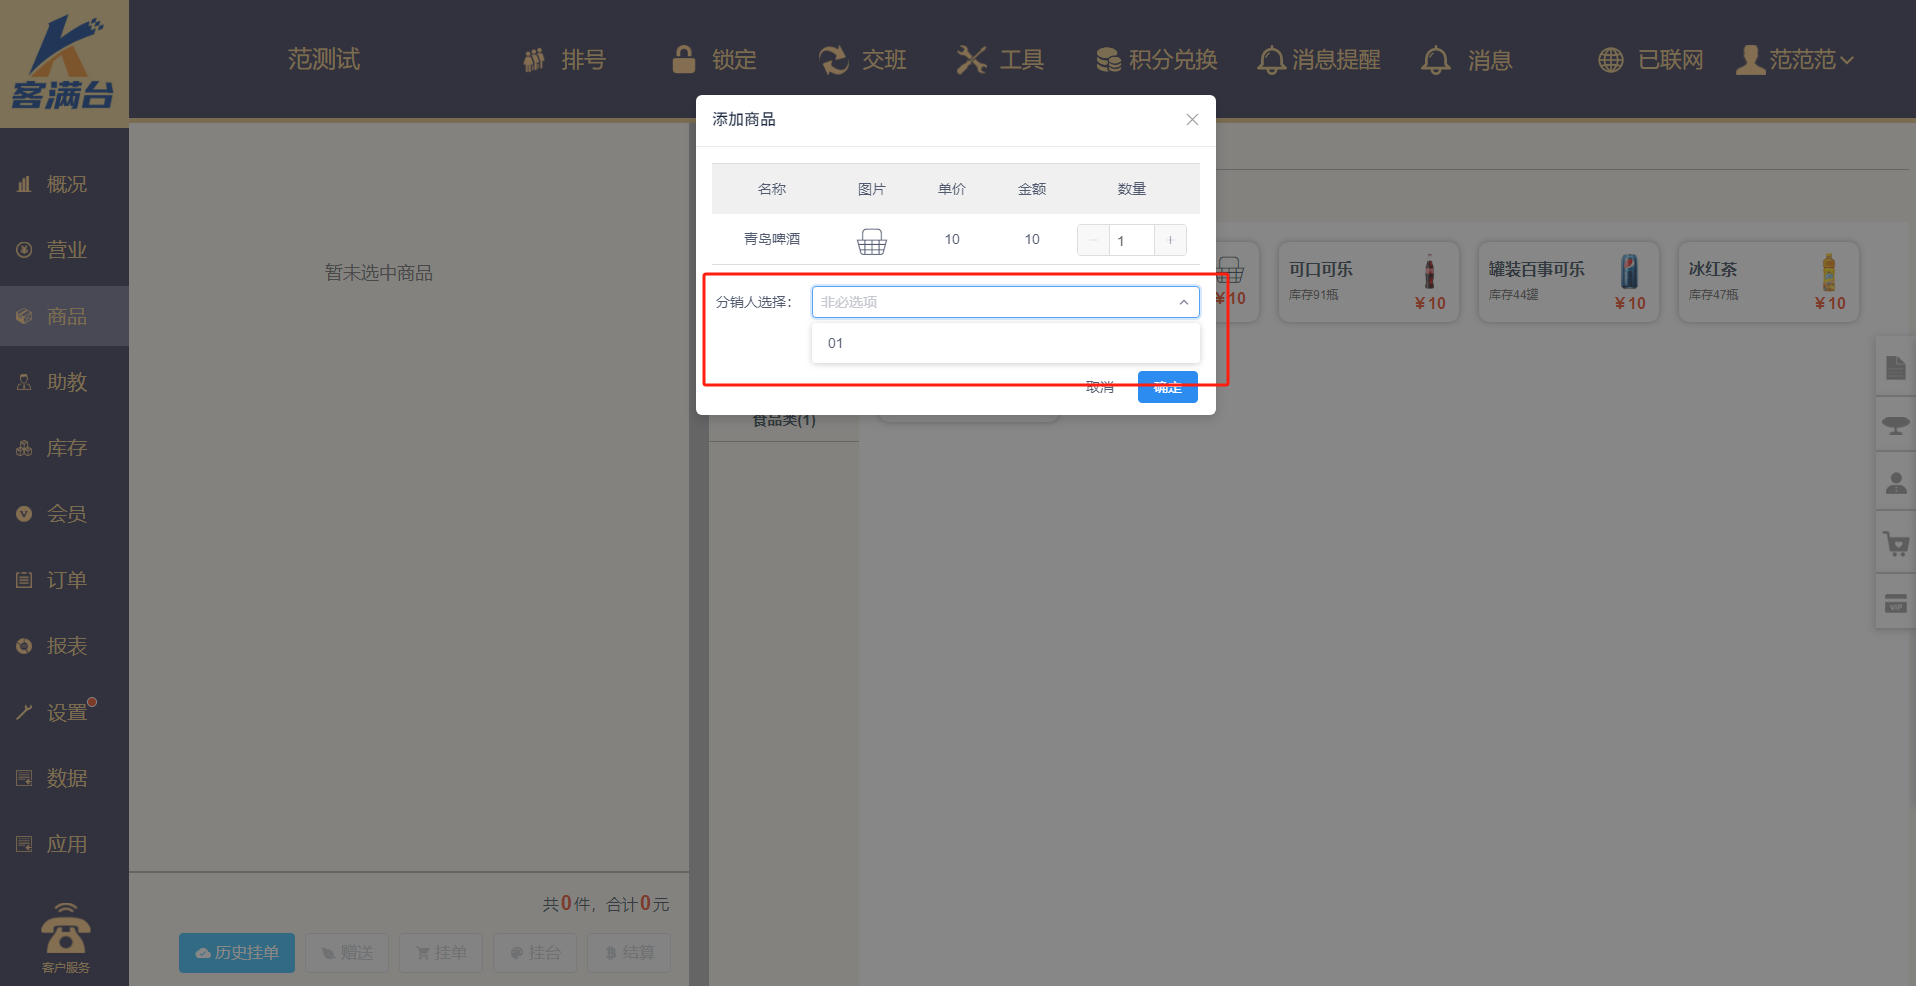
Task: Click the 排号 queue icon in header
Action: (535, 60)
